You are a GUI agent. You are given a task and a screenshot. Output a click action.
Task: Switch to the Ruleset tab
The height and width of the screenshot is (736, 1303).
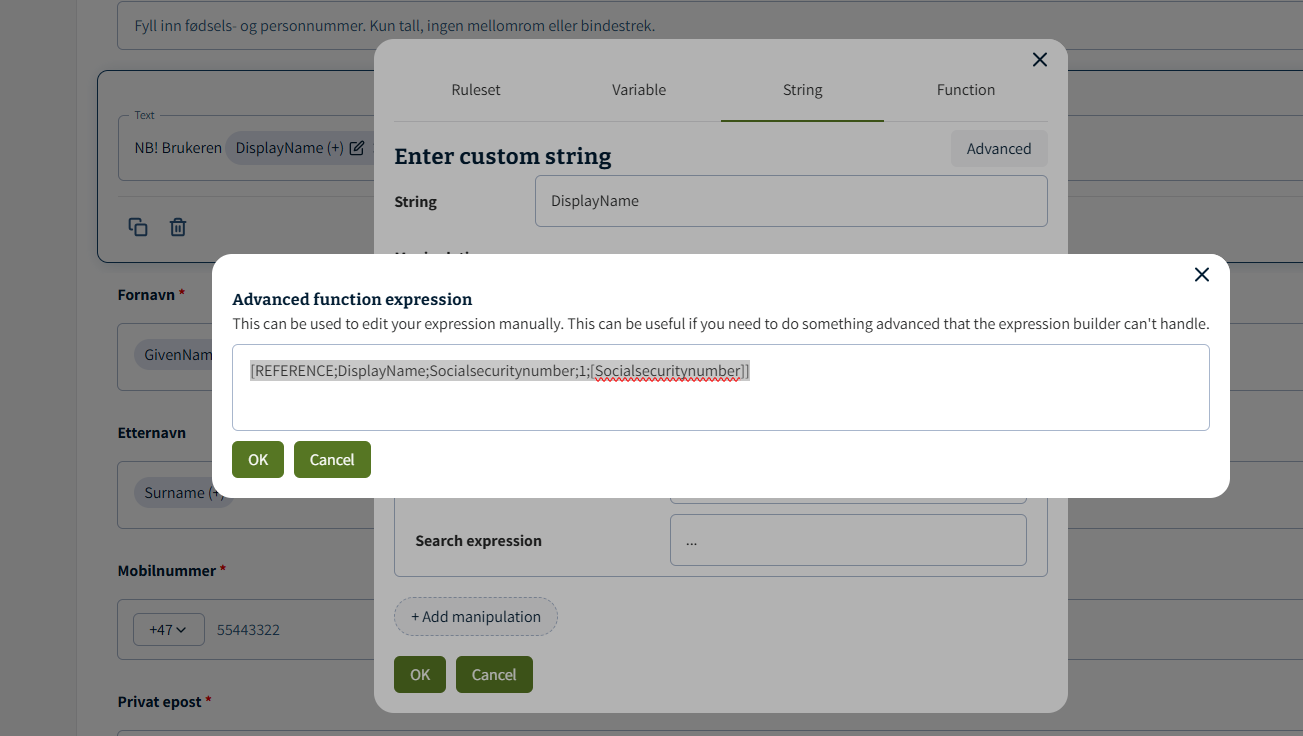(476, 90)
